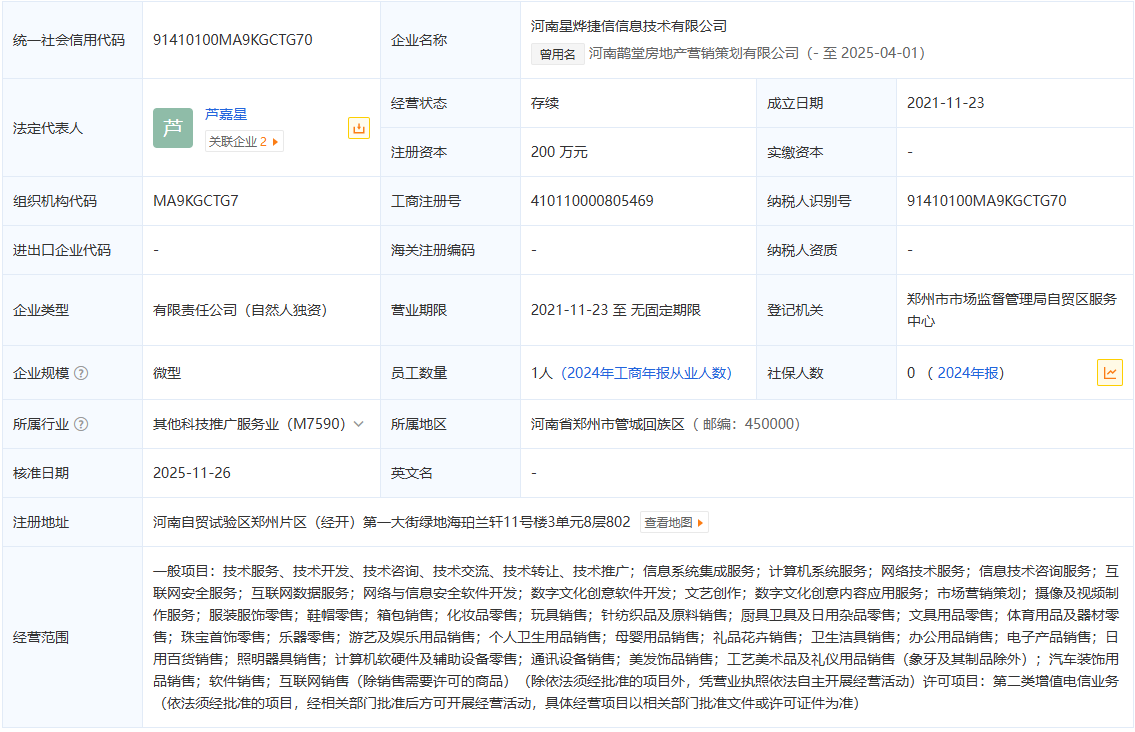The image size is (1135, 732).
Task: Expand 关联企业 2 related companies
Action: [x=244, y=142]
